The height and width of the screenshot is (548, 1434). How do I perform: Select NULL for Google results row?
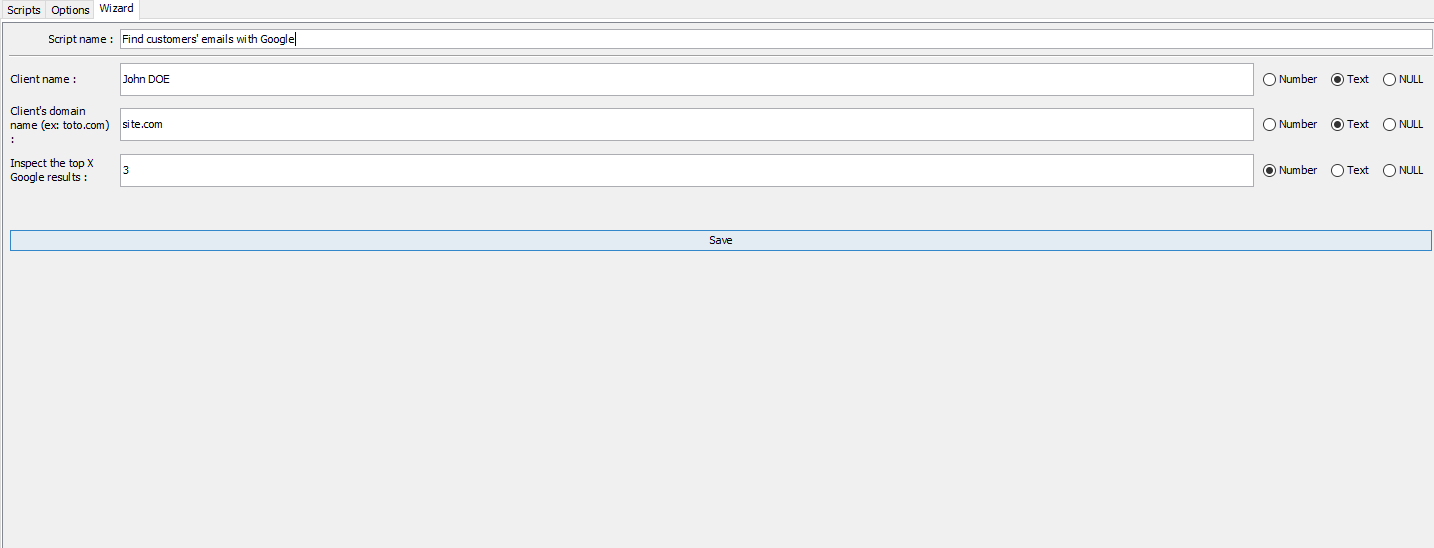click(1402, 170)
